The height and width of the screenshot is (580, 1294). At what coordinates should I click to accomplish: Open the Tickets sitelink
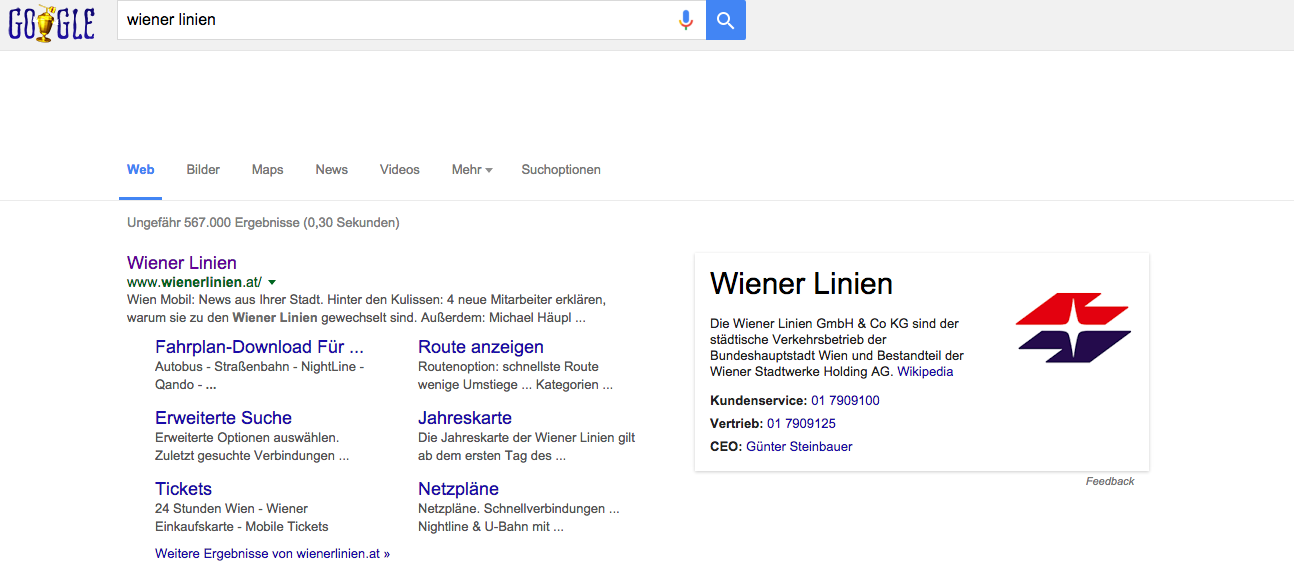(x=184, y=489)
